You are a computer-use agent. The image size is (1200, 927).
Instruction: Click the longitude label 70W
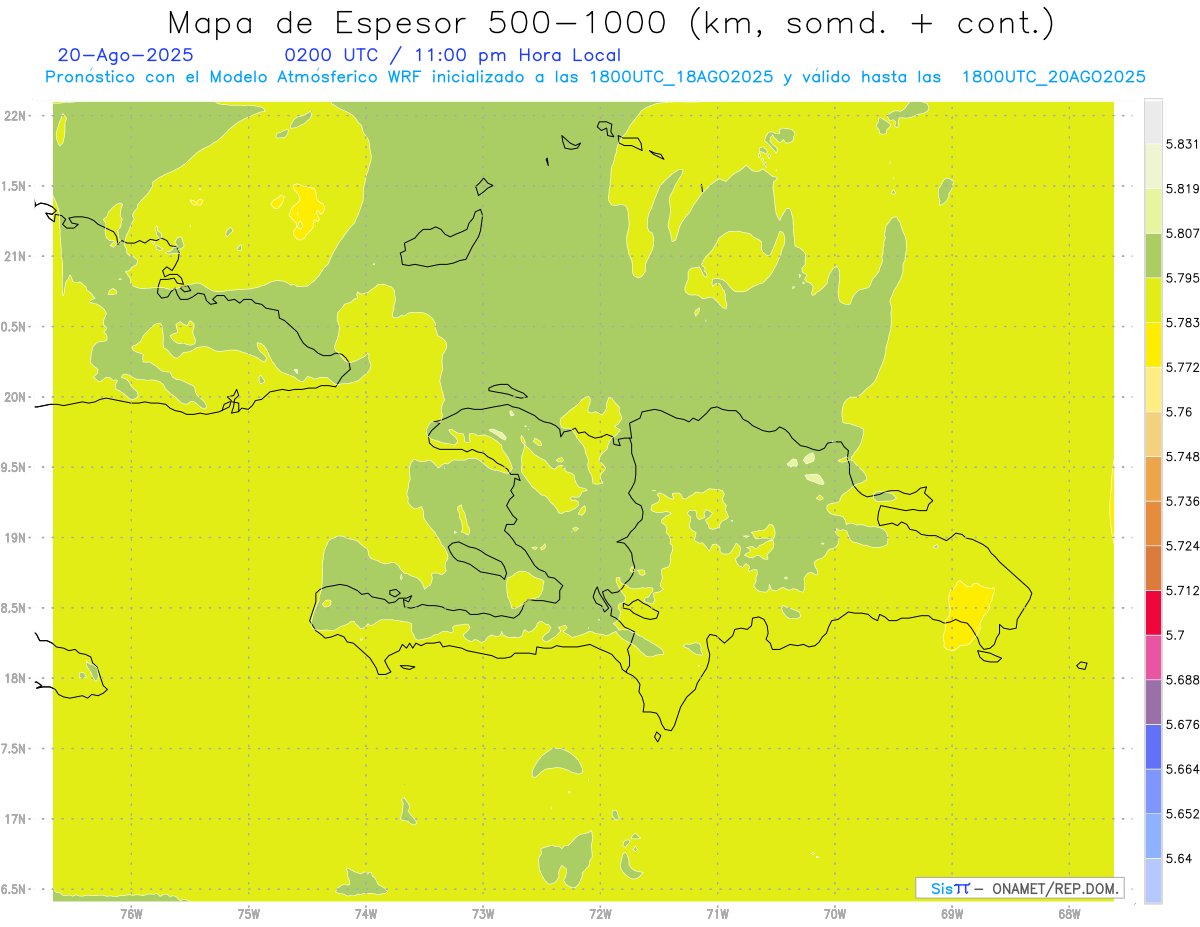click(835, 913)
